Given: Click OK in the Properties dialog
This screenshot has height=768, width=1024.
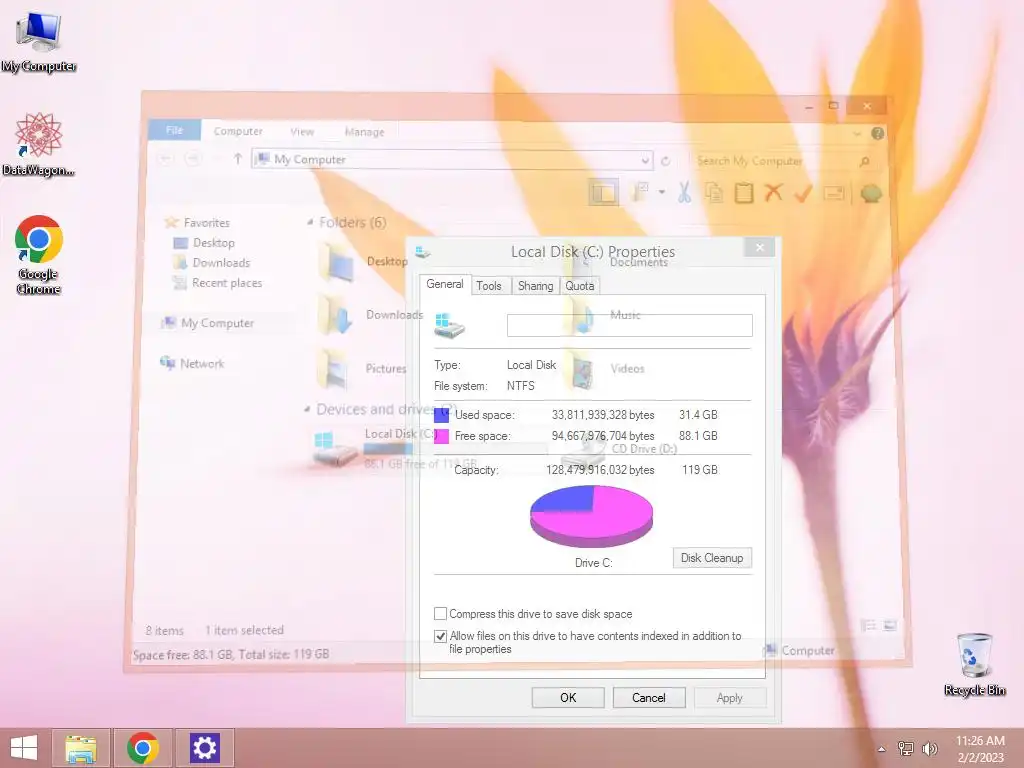Looking at the screenshot, I should point(568,697).
